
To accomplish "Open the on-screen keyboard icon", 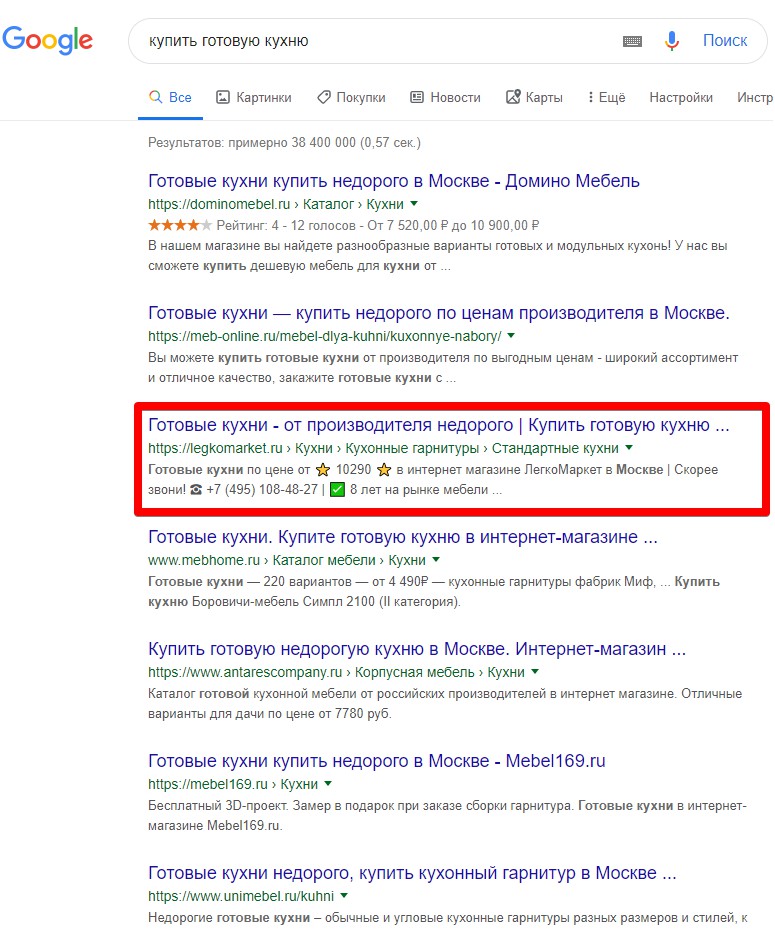I will click(x=632, y=41).
